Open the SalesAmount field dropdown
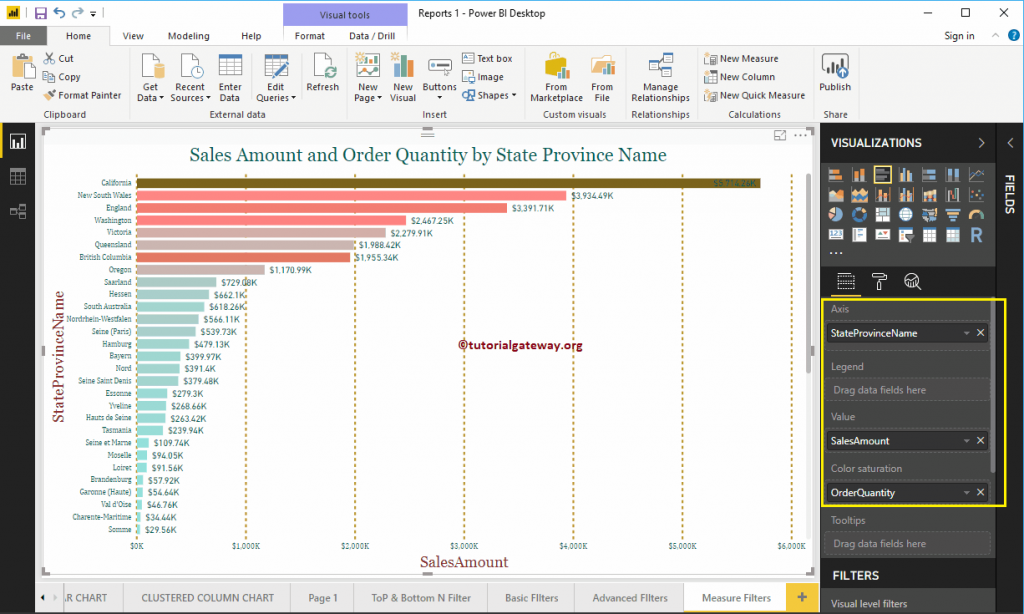 tap(966, 440)
